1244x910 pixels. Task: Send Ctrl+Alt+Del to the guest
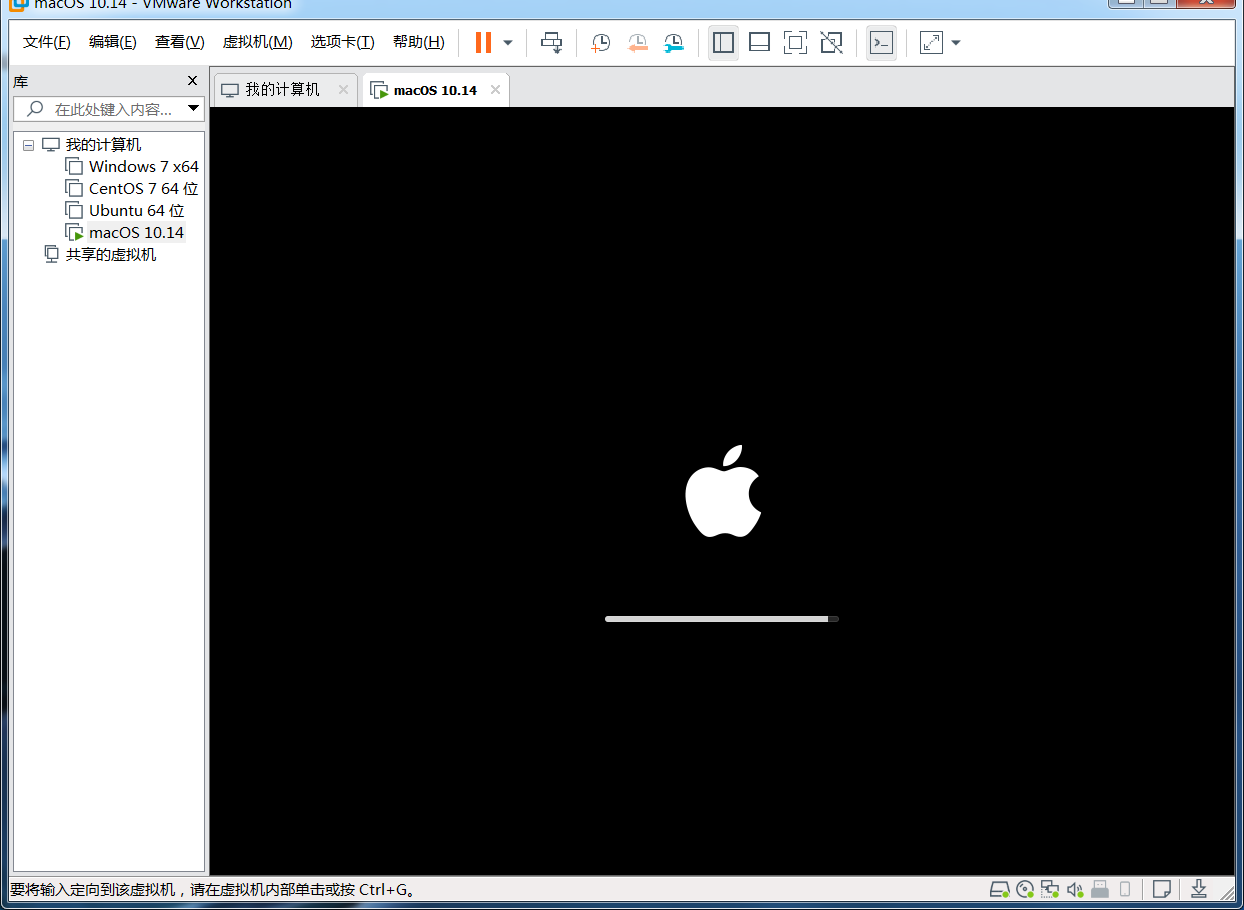(x=551, y=42)
